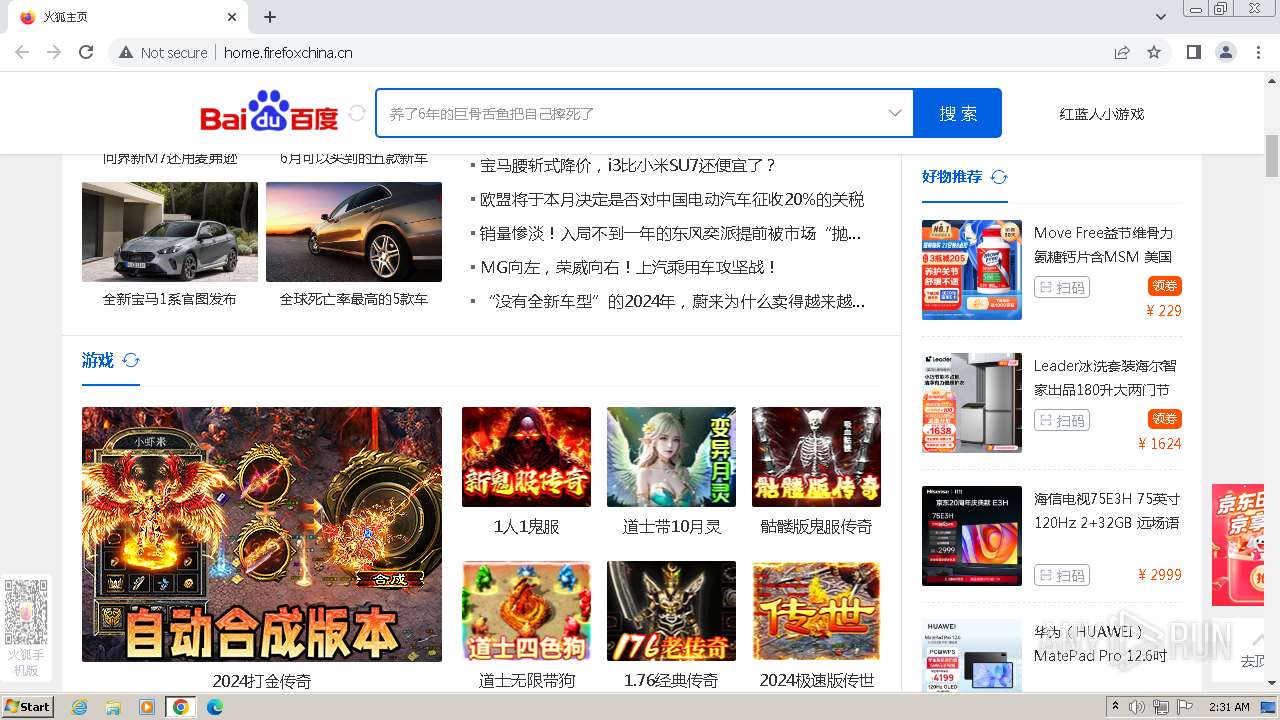Open 全新宝马1系官图发布 car thumbnail
The width and height of the screenshot is (1280, 720).
click(170, 232)
